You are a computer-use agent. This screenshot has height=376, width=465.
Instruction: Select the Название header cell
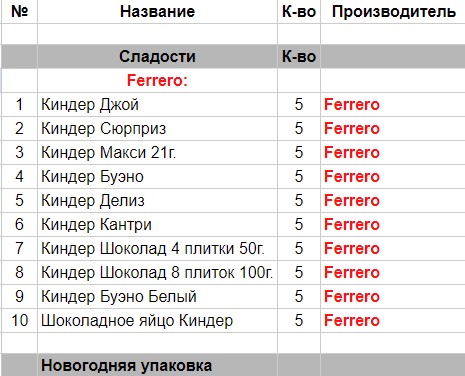tap(157, 12)
